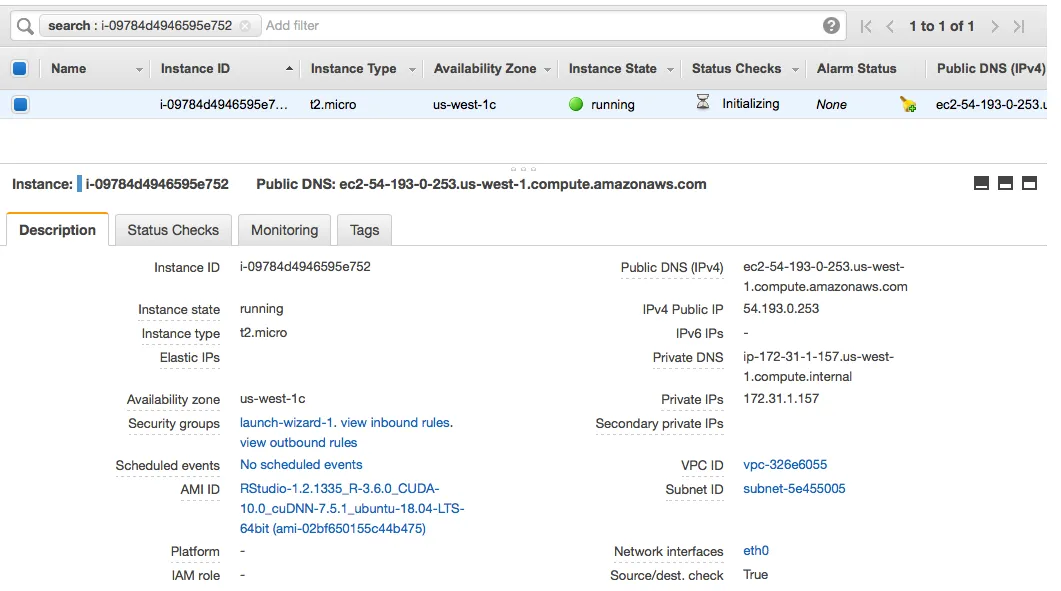This screenshot has height=591, width=1061.
Task: Click the Private IPs value 172.31.1.157
Action: (x=781, y=399)
